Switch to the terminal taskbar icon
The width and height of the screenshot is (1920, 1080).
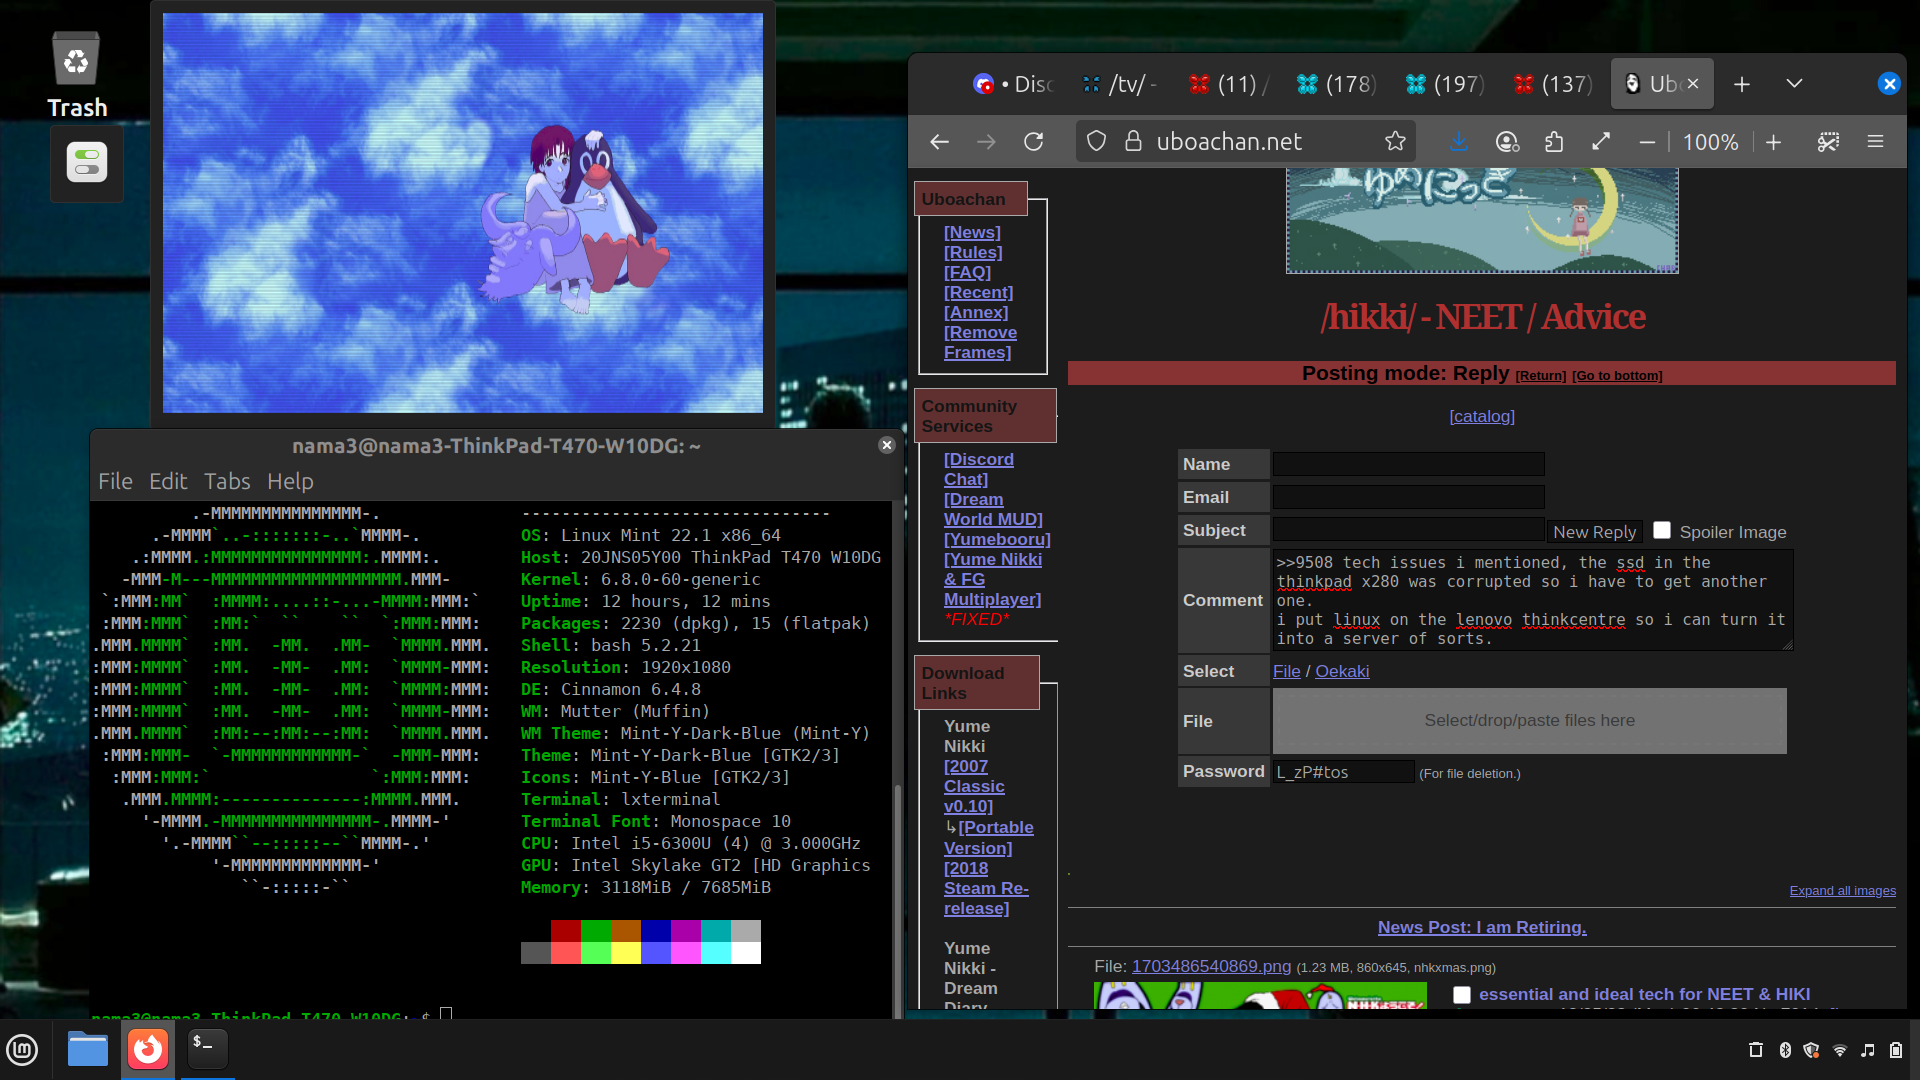tap(208, 1049)
